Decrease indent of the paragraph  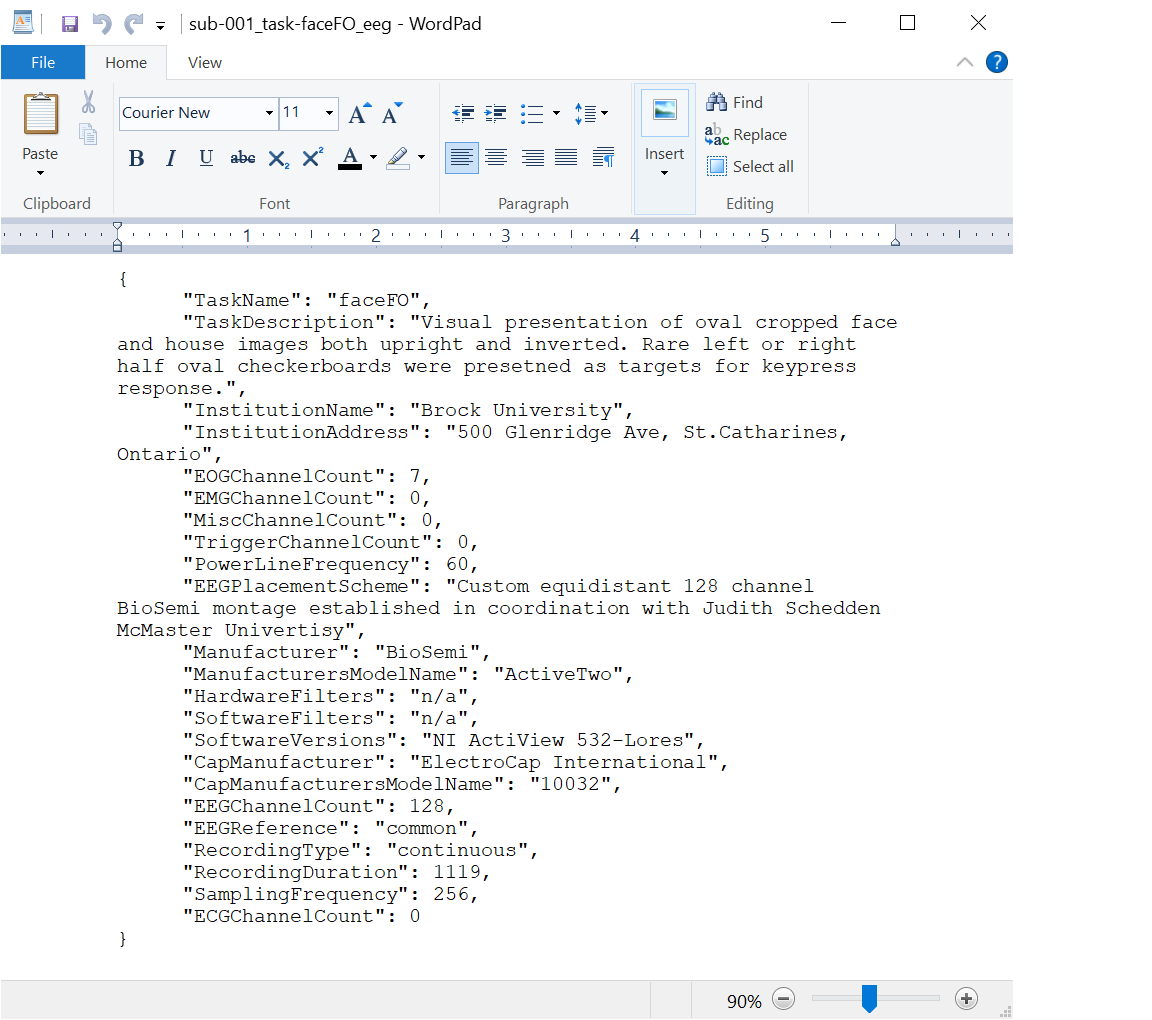tap(462, 113)
